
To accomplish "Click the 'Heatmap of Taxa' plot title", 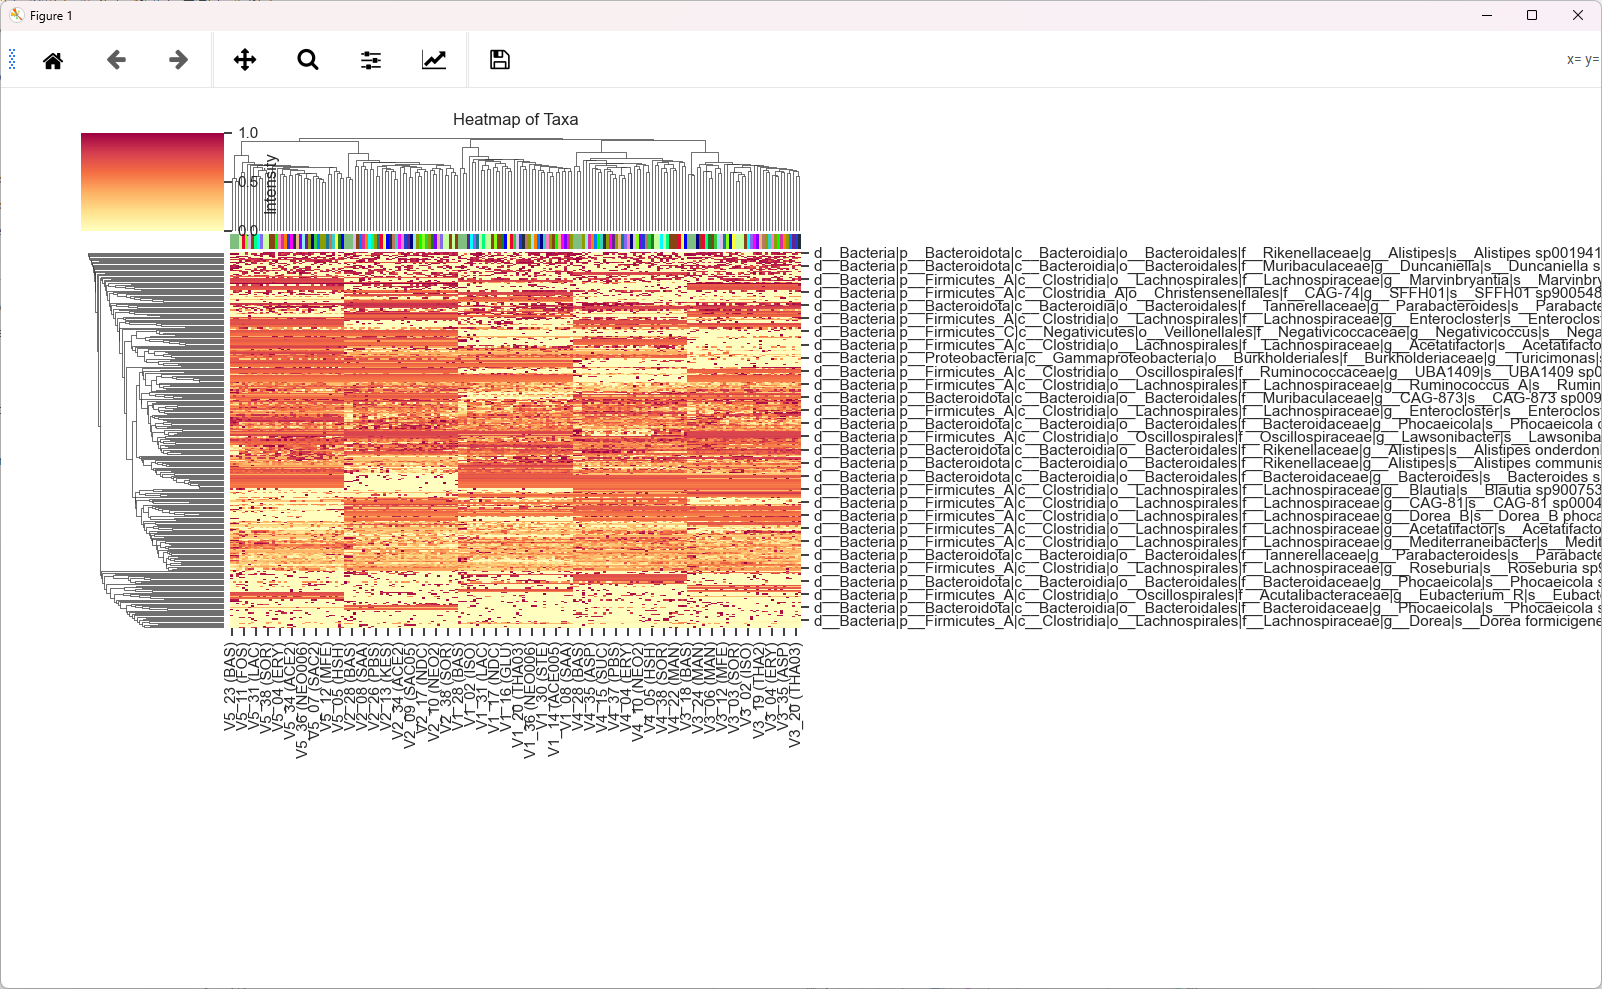I will tap(515, 119).
